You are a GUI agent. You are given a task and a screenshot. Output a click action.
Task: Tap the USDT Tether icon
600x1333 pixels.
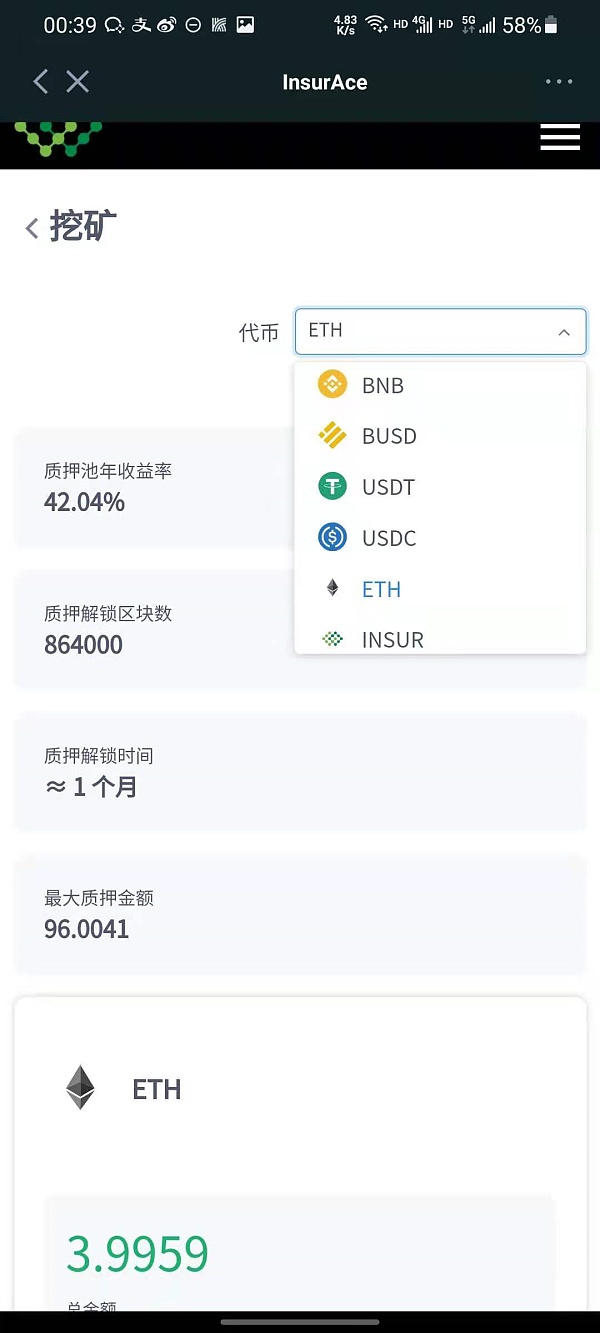332,487
